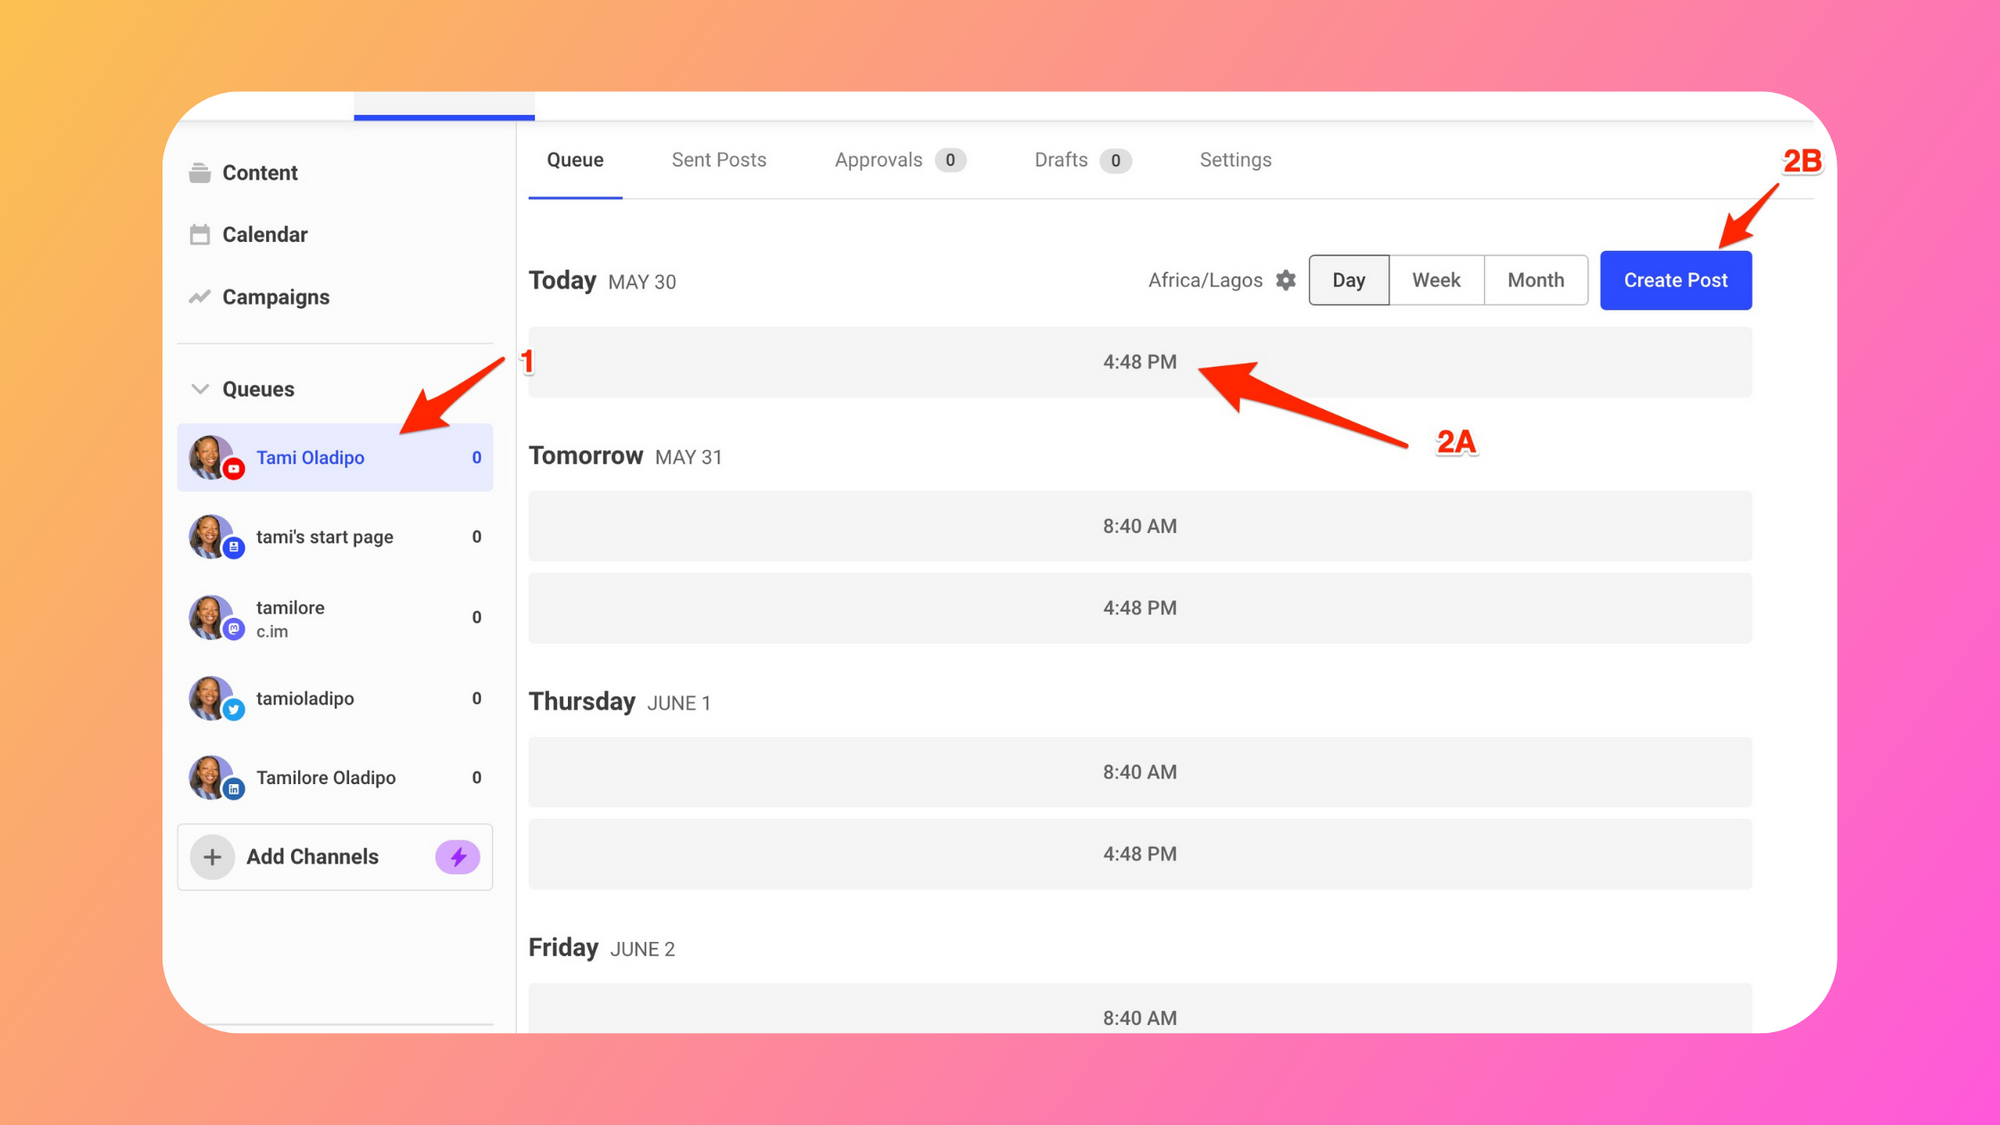Switch to Day view
The height and width of the screenshot is (1125, 2000).
point(1348,281)
